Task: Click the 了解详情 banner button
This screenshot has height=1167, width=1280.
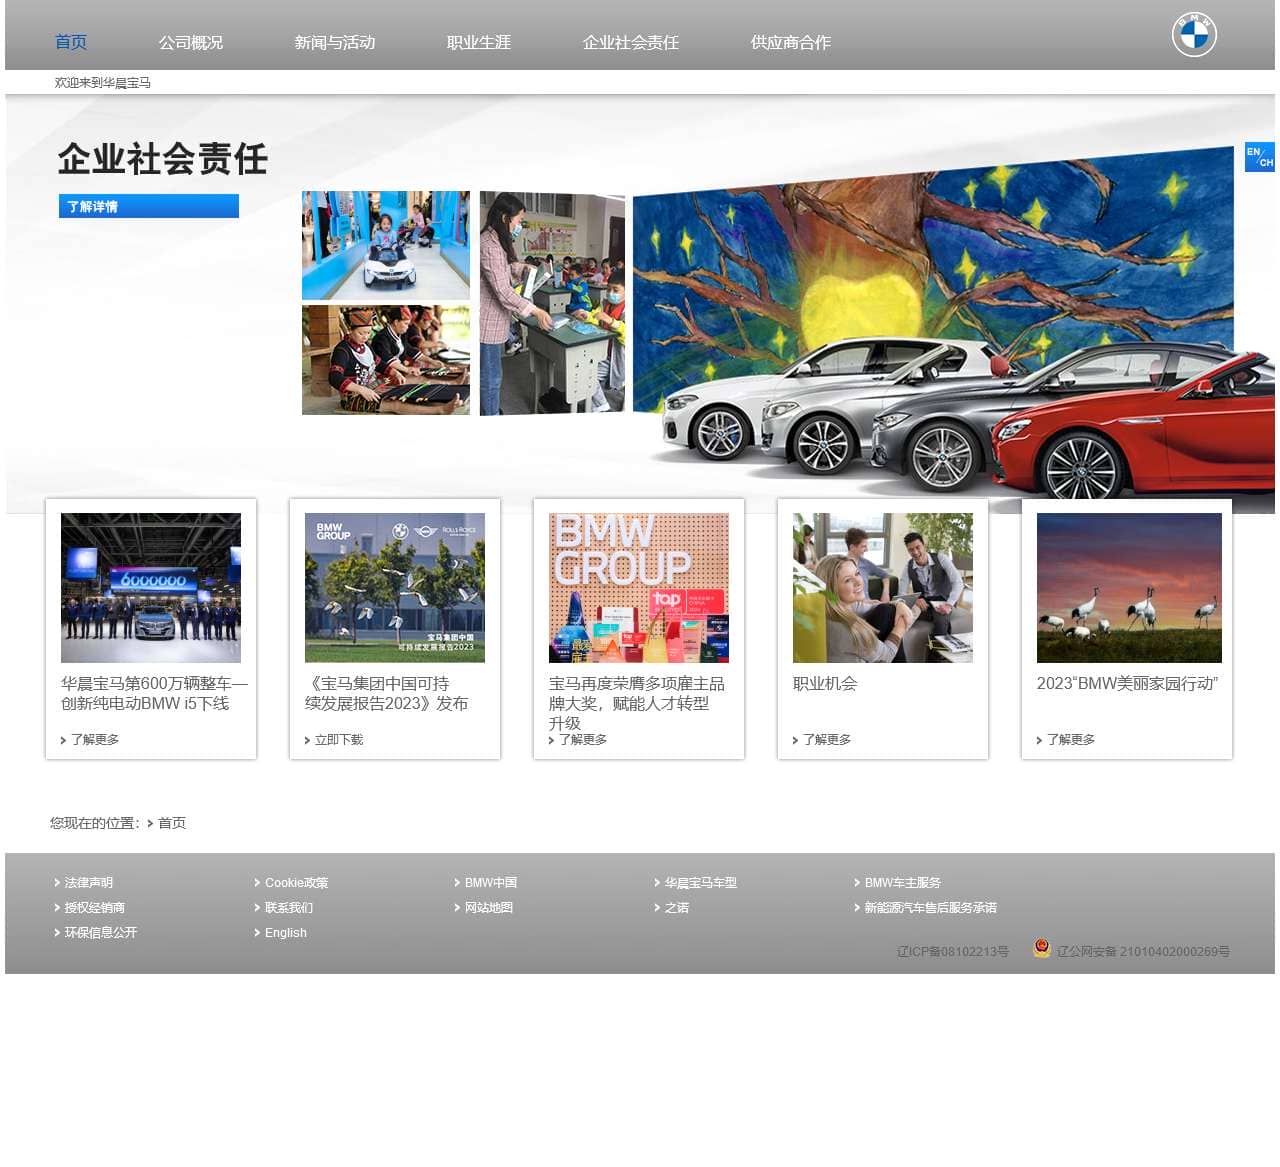Action: [x=149, y=206]
